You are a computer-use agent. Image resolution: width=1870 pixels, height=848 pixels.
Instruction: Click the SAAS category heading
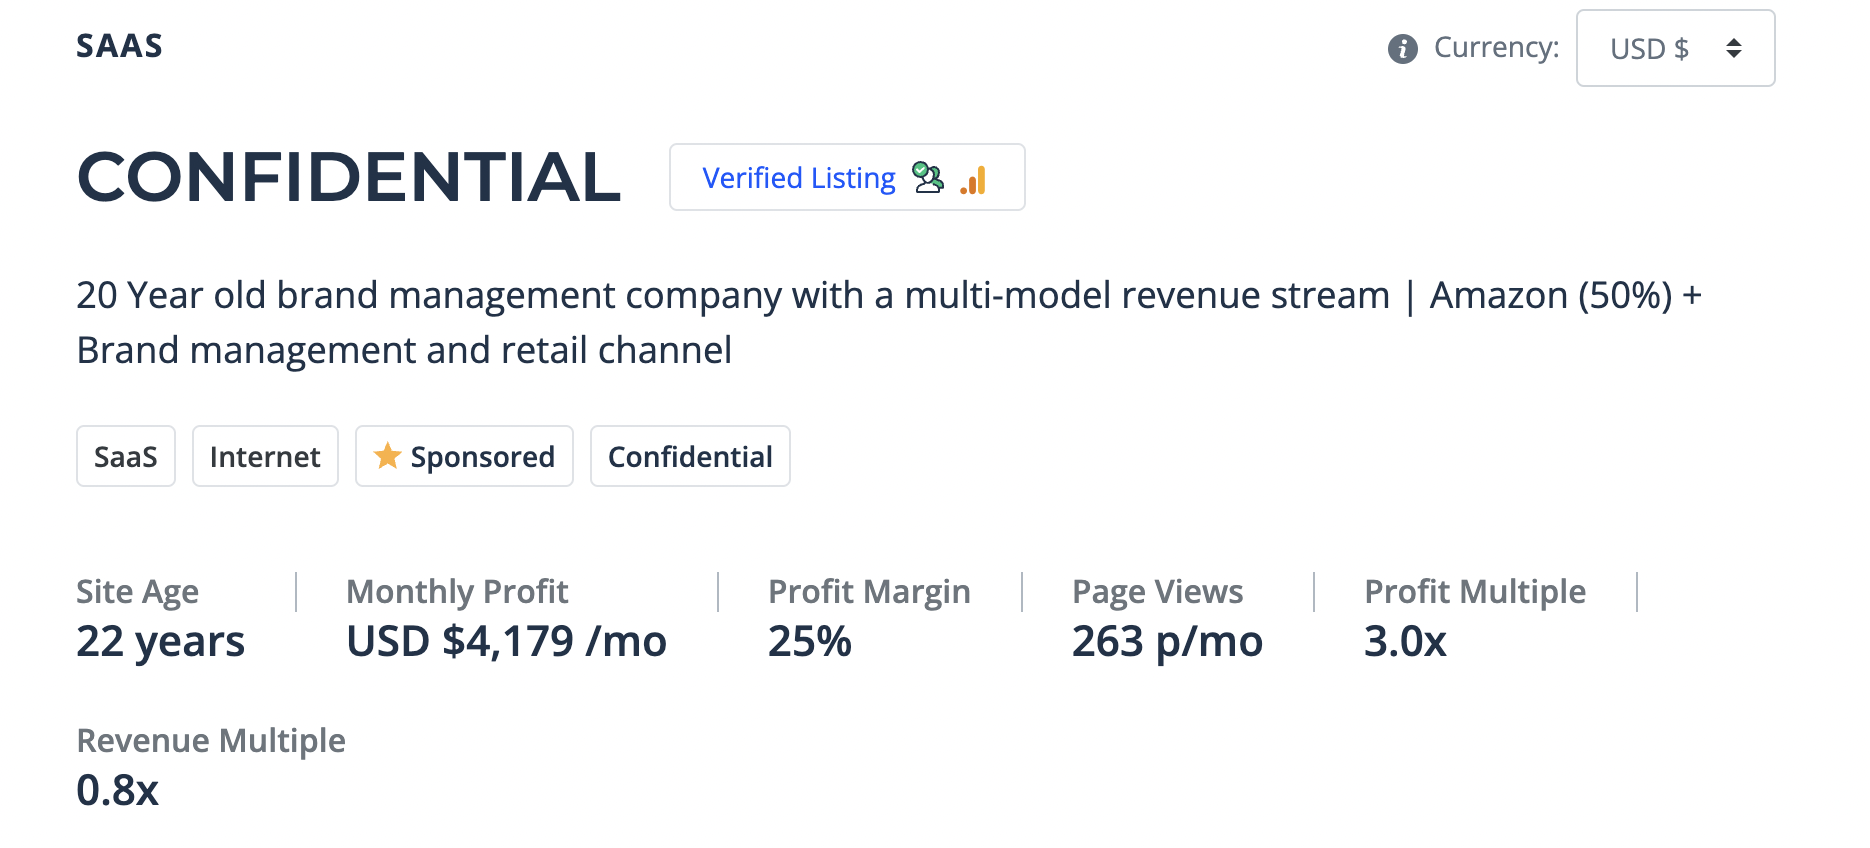(x=119, y=46)
